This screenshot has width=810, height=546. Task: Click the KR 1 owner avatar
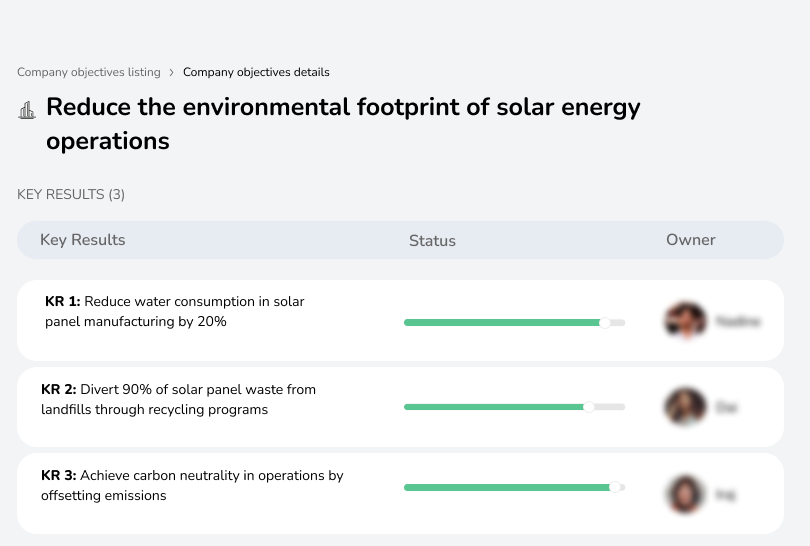(686, 320)
